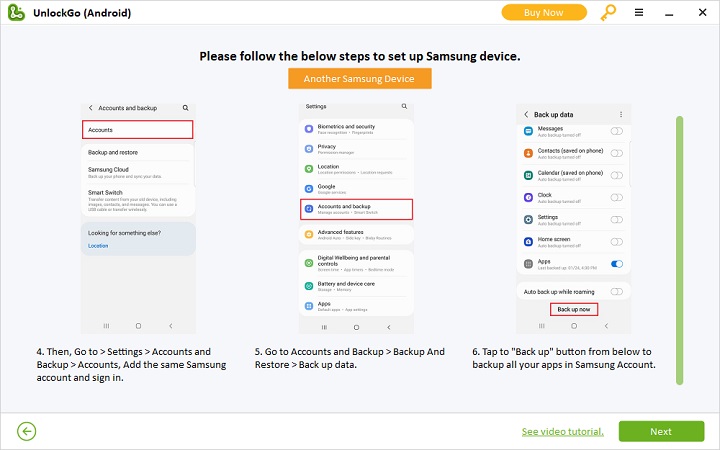Toggle the Home screen backup switch
The height and width of the screenshot is (450, 720).
click(616, 242)
